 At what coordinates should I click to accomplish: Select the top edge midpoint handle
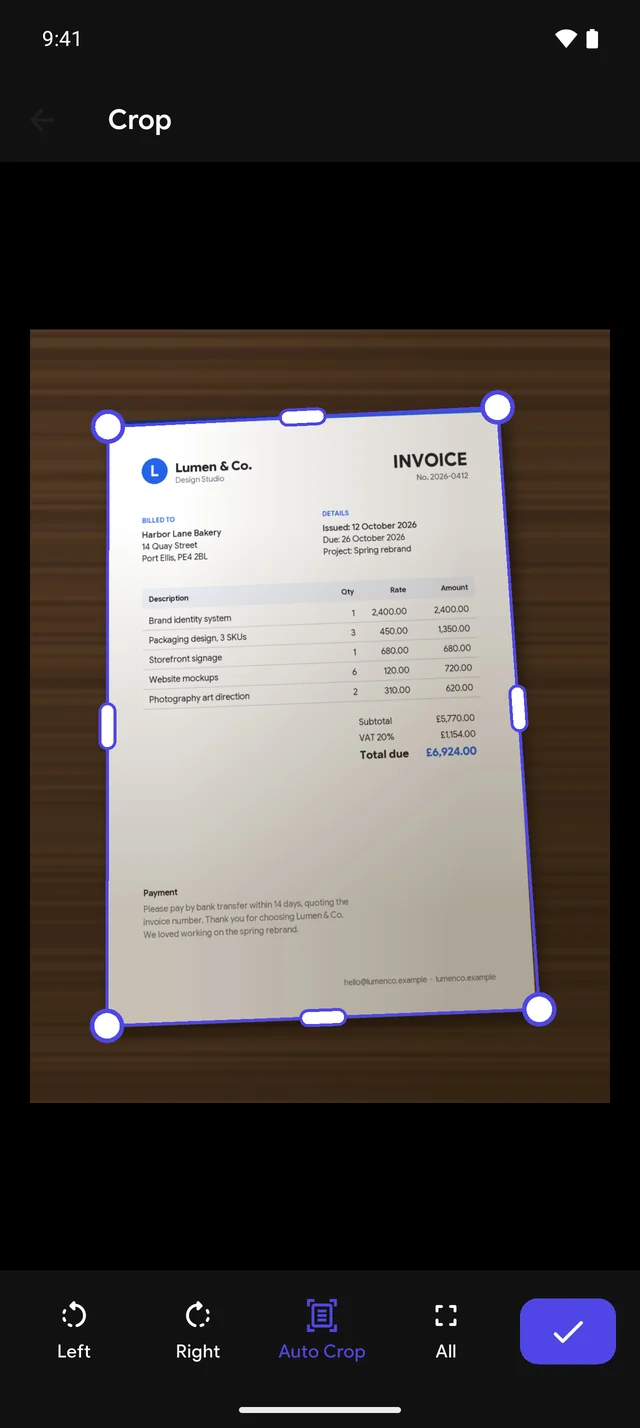pos(302,417)
